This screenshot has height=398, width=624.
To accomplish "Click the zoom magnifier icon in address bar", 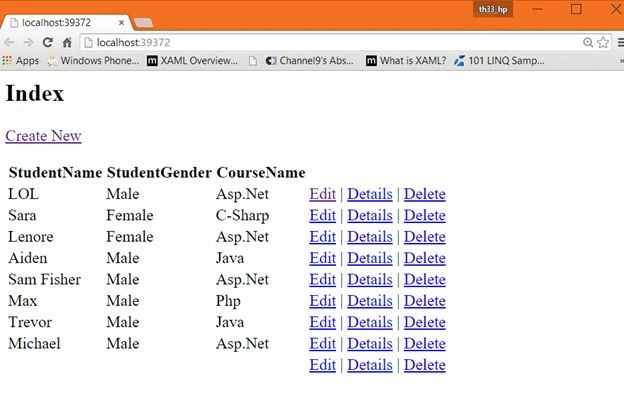I will click(x=588, y=42).
